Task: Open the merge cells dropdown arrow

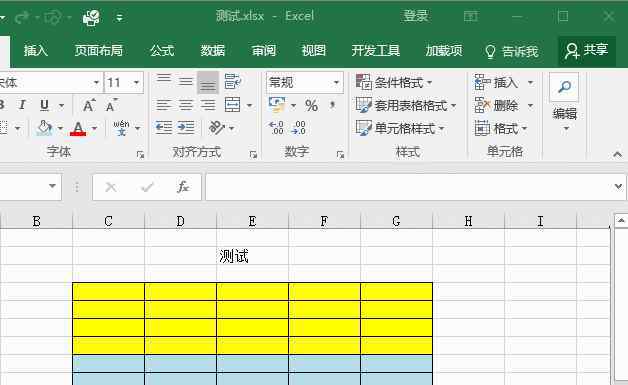Action: point(249,105)
